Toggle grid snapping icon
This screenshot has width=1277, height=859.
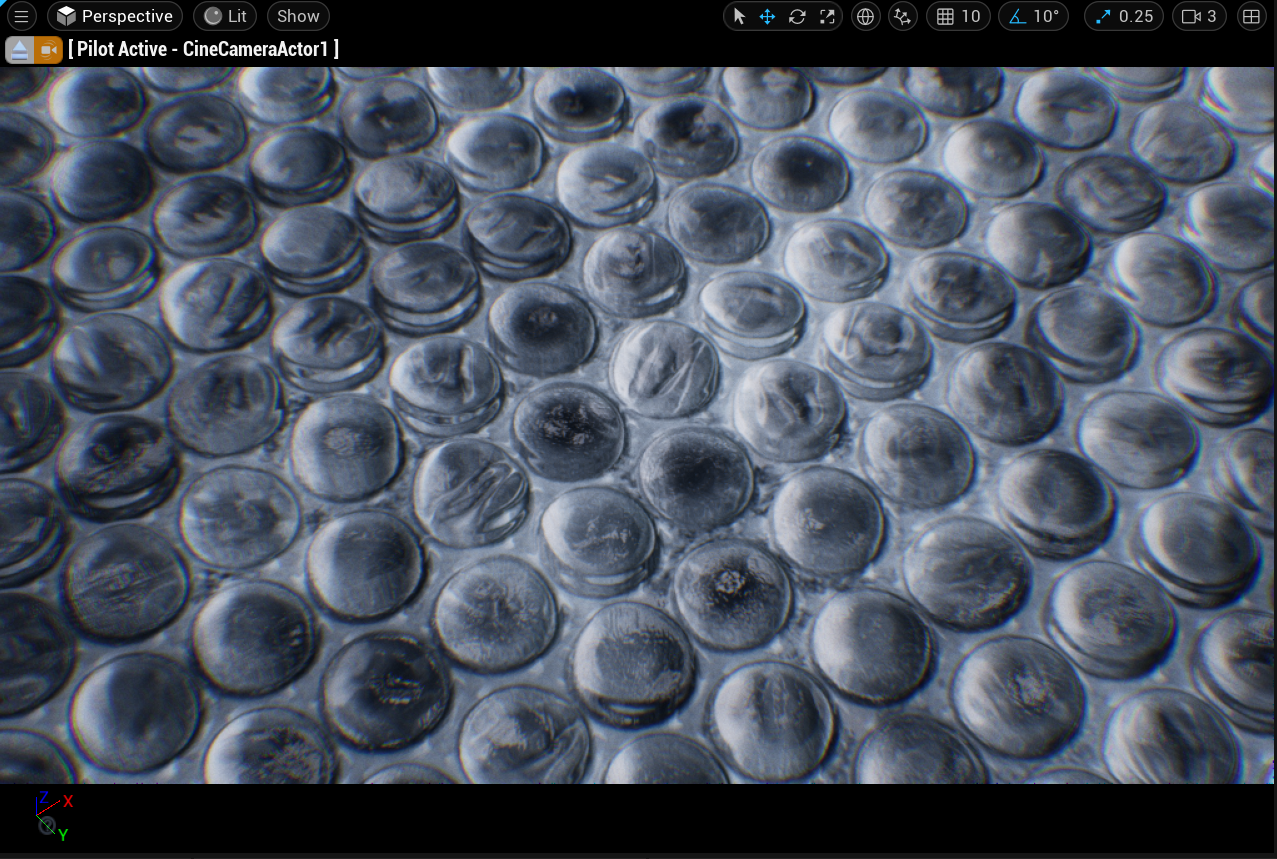(x=944, y=16)
